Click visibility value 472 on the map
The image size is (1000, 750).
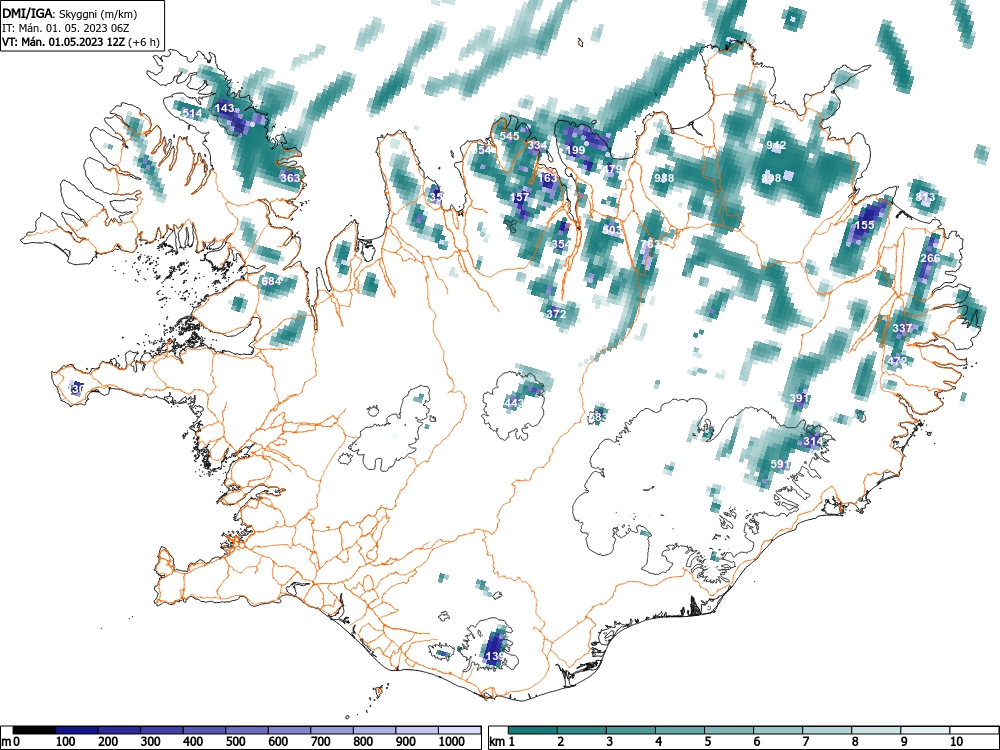pos(897,361)
